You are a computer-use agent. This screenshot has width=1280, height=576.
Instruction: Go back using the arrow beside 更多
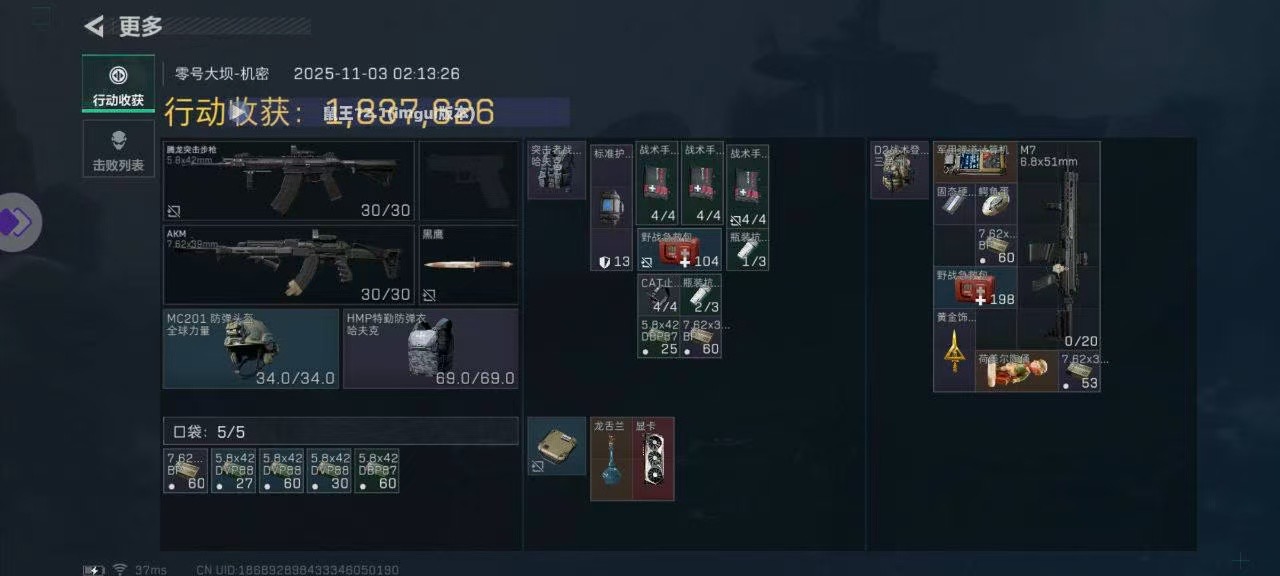94,27
